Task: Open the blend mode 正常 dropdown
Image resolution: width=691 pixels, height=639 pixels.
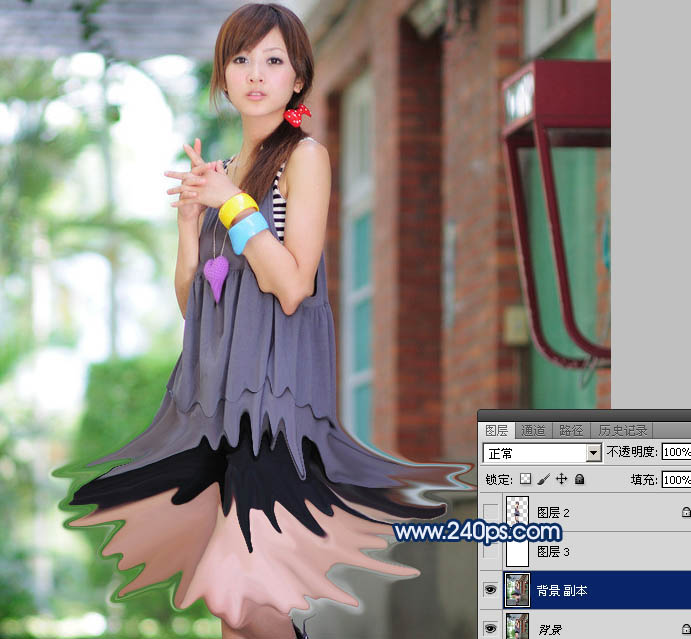Action: coord(542,453)
